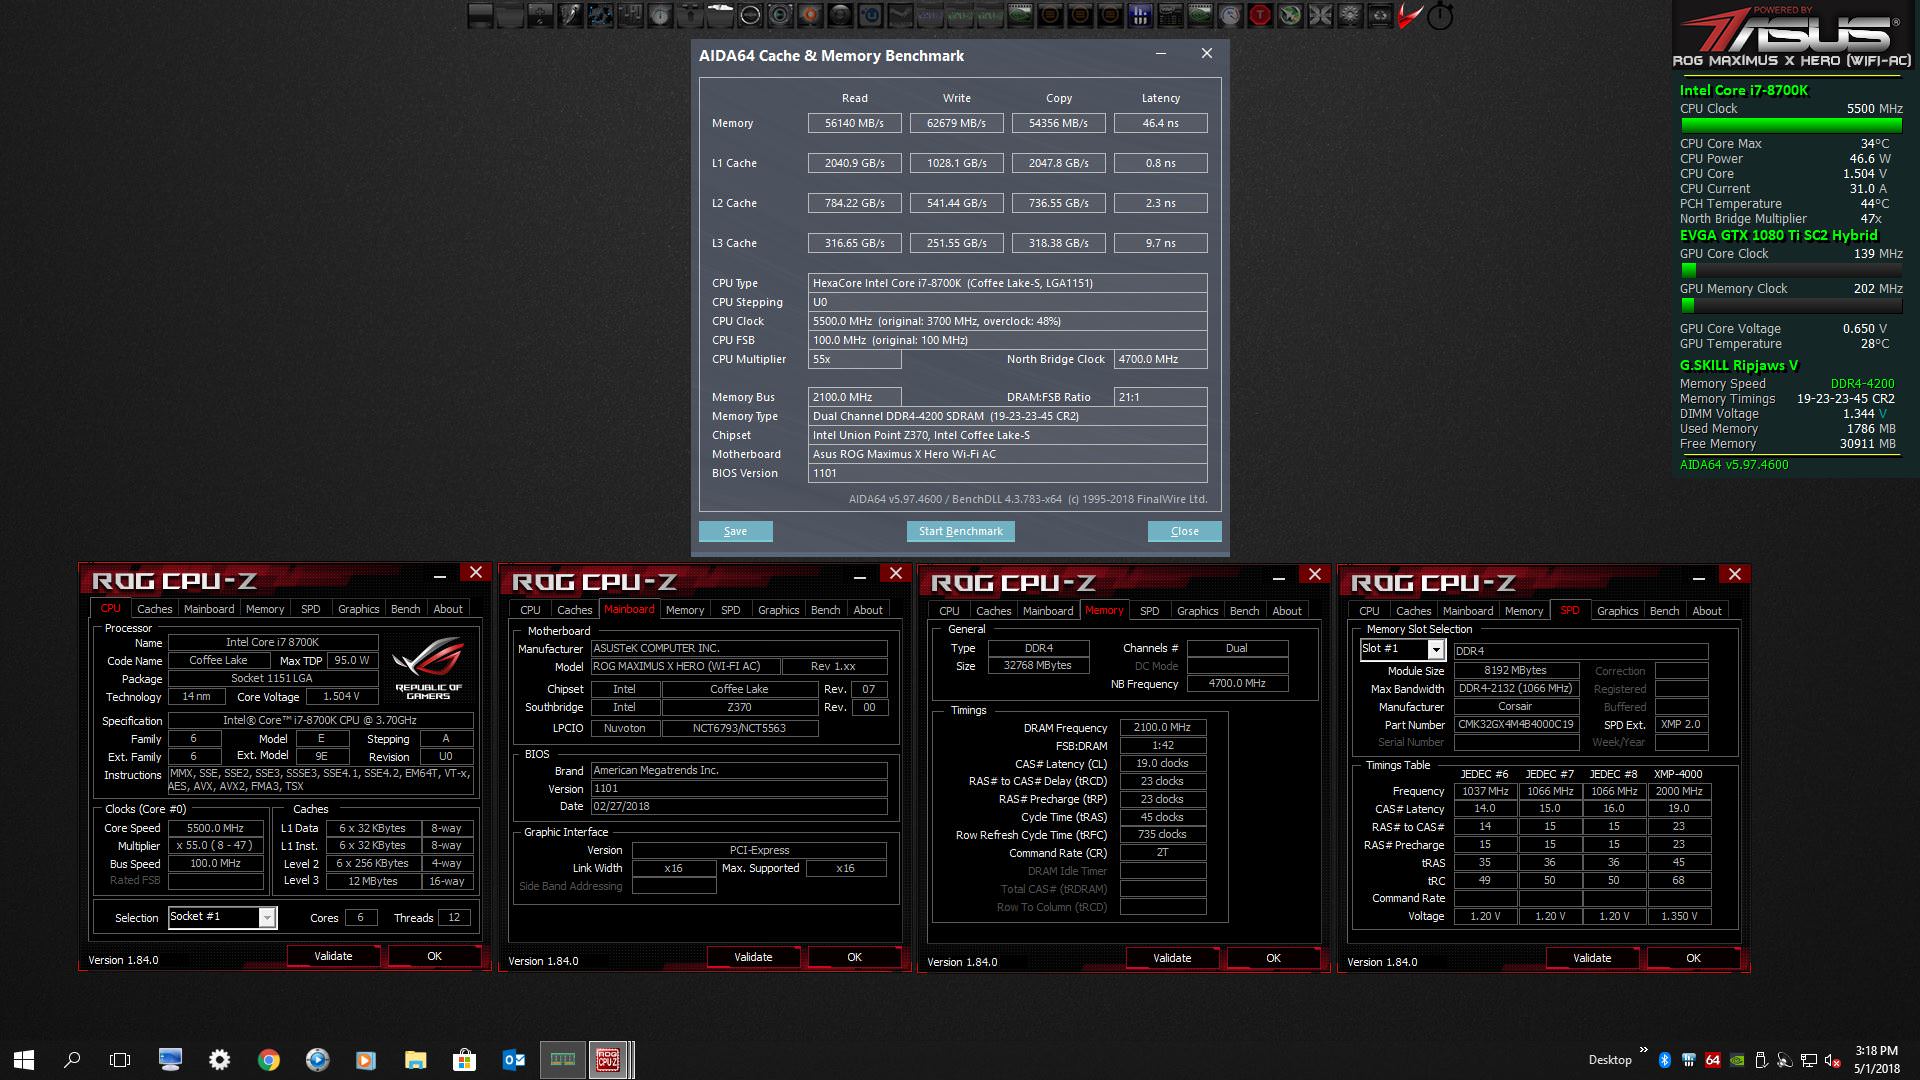Click the muted speaker volume icon
1920x1080 pixels.
(x=1833, y=1060)
